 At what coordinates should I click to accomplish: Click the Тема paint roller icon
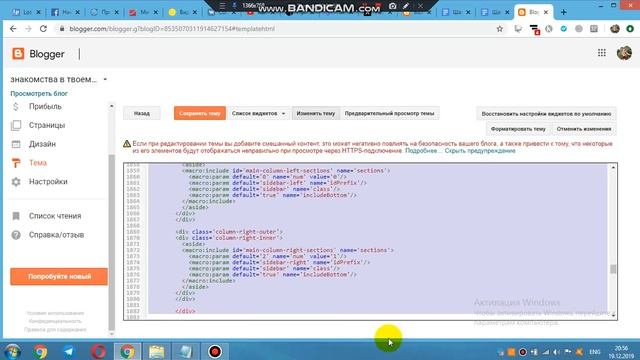click(16, 163)
